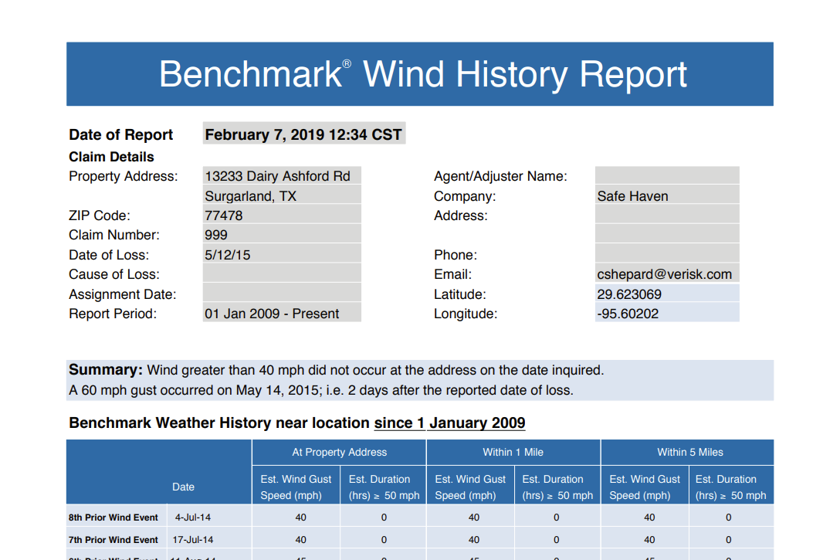840x560 pixels.
Task: Click the 40 gust speed at property for 4-Jul-14
Action: (301, 518)
